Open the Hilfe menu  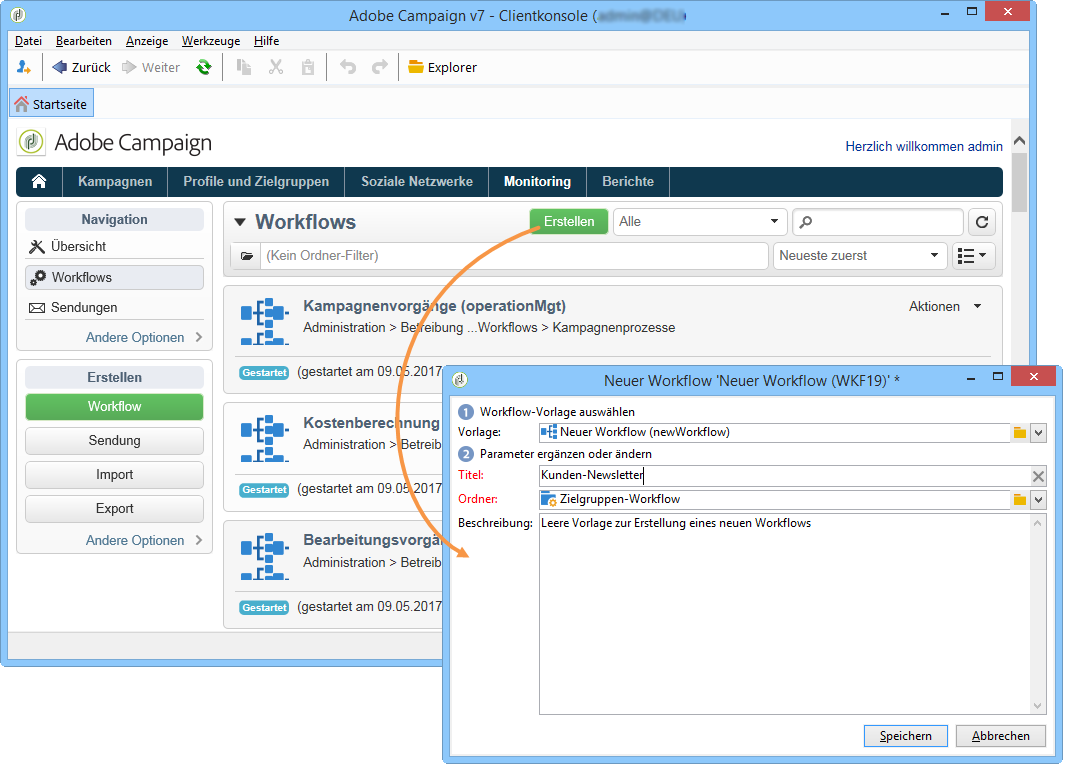pos(266,41)
